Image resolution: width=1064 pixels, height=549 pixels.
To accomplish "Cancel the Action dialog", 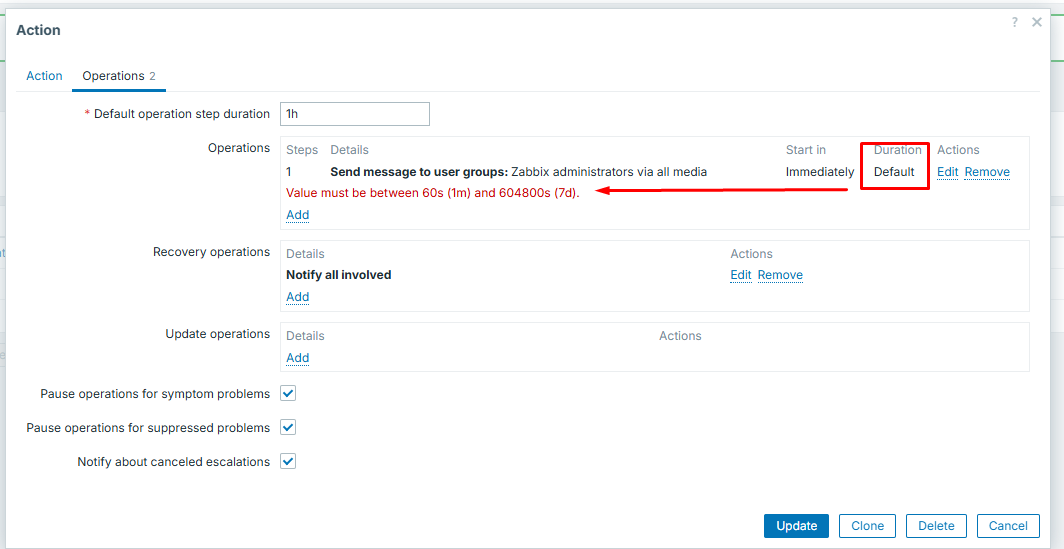I will pyautogui.click(x=1008, y=526).
